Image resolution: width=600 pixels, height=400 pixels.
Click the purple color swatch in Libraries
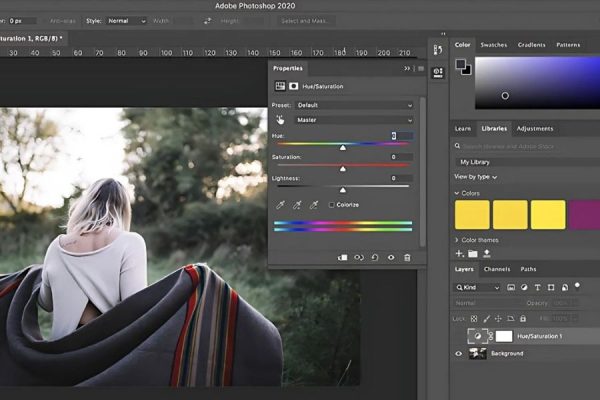pos(584,215)
